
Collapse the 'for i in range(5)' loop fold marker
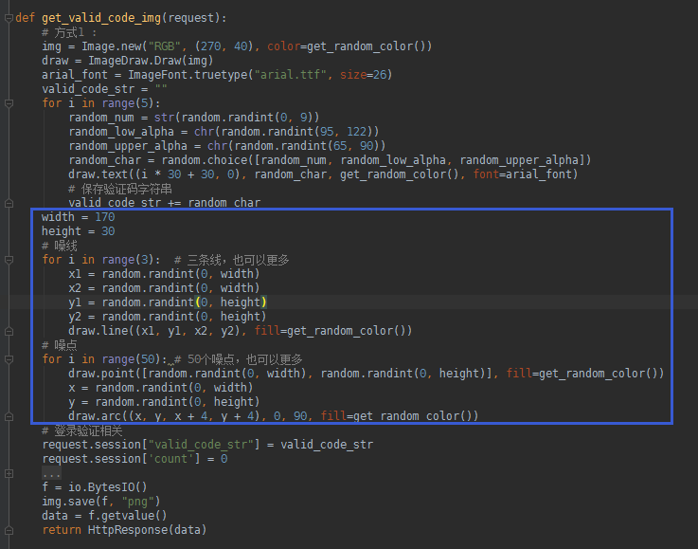[x=8, y=103]
